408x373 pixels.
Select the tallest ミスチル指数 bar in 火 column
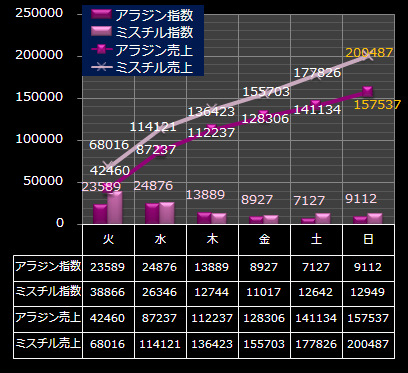coord(115,207)
